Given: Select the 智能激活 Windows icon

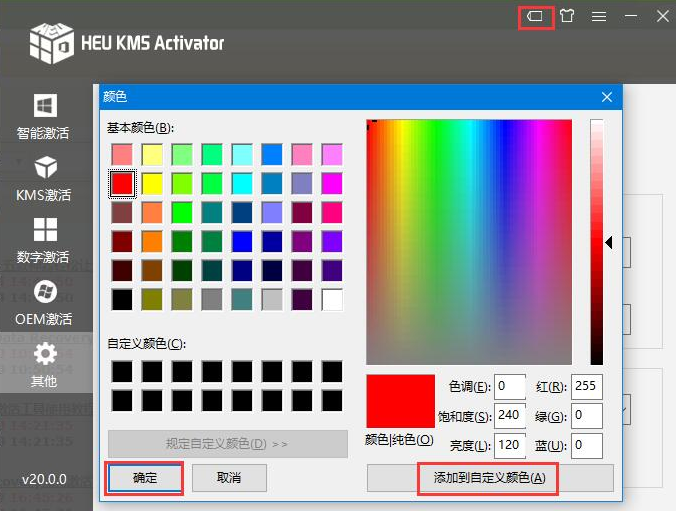Looking at the screenshot, I should 45,106.
